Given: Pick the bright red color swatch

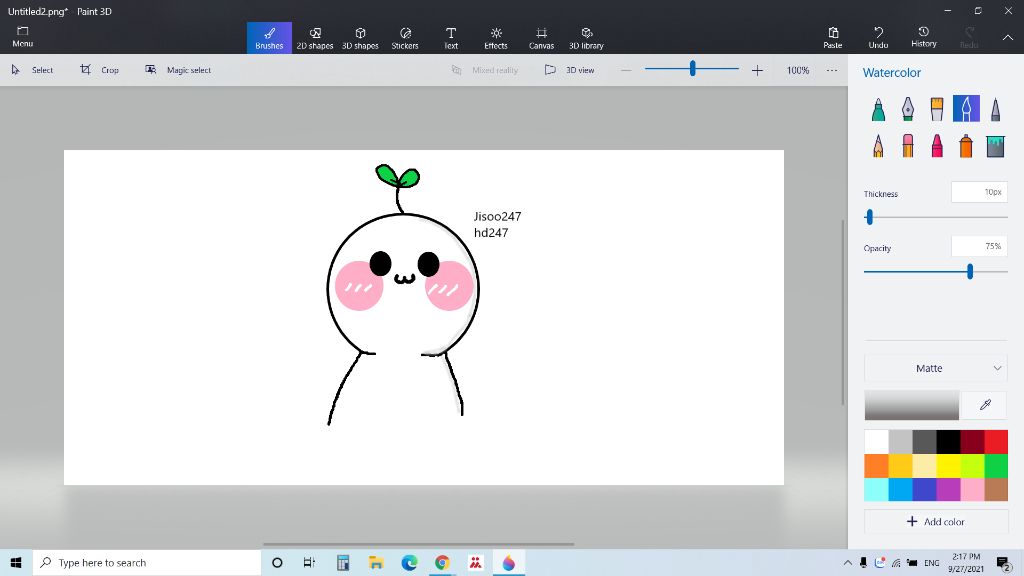Looking at the screenshot, I should coord(996,441).
